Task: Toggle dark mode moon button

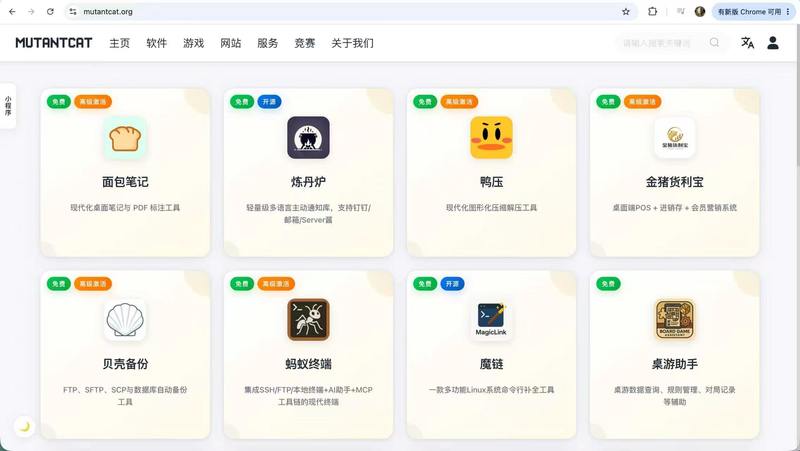Action: coord(24,427)
